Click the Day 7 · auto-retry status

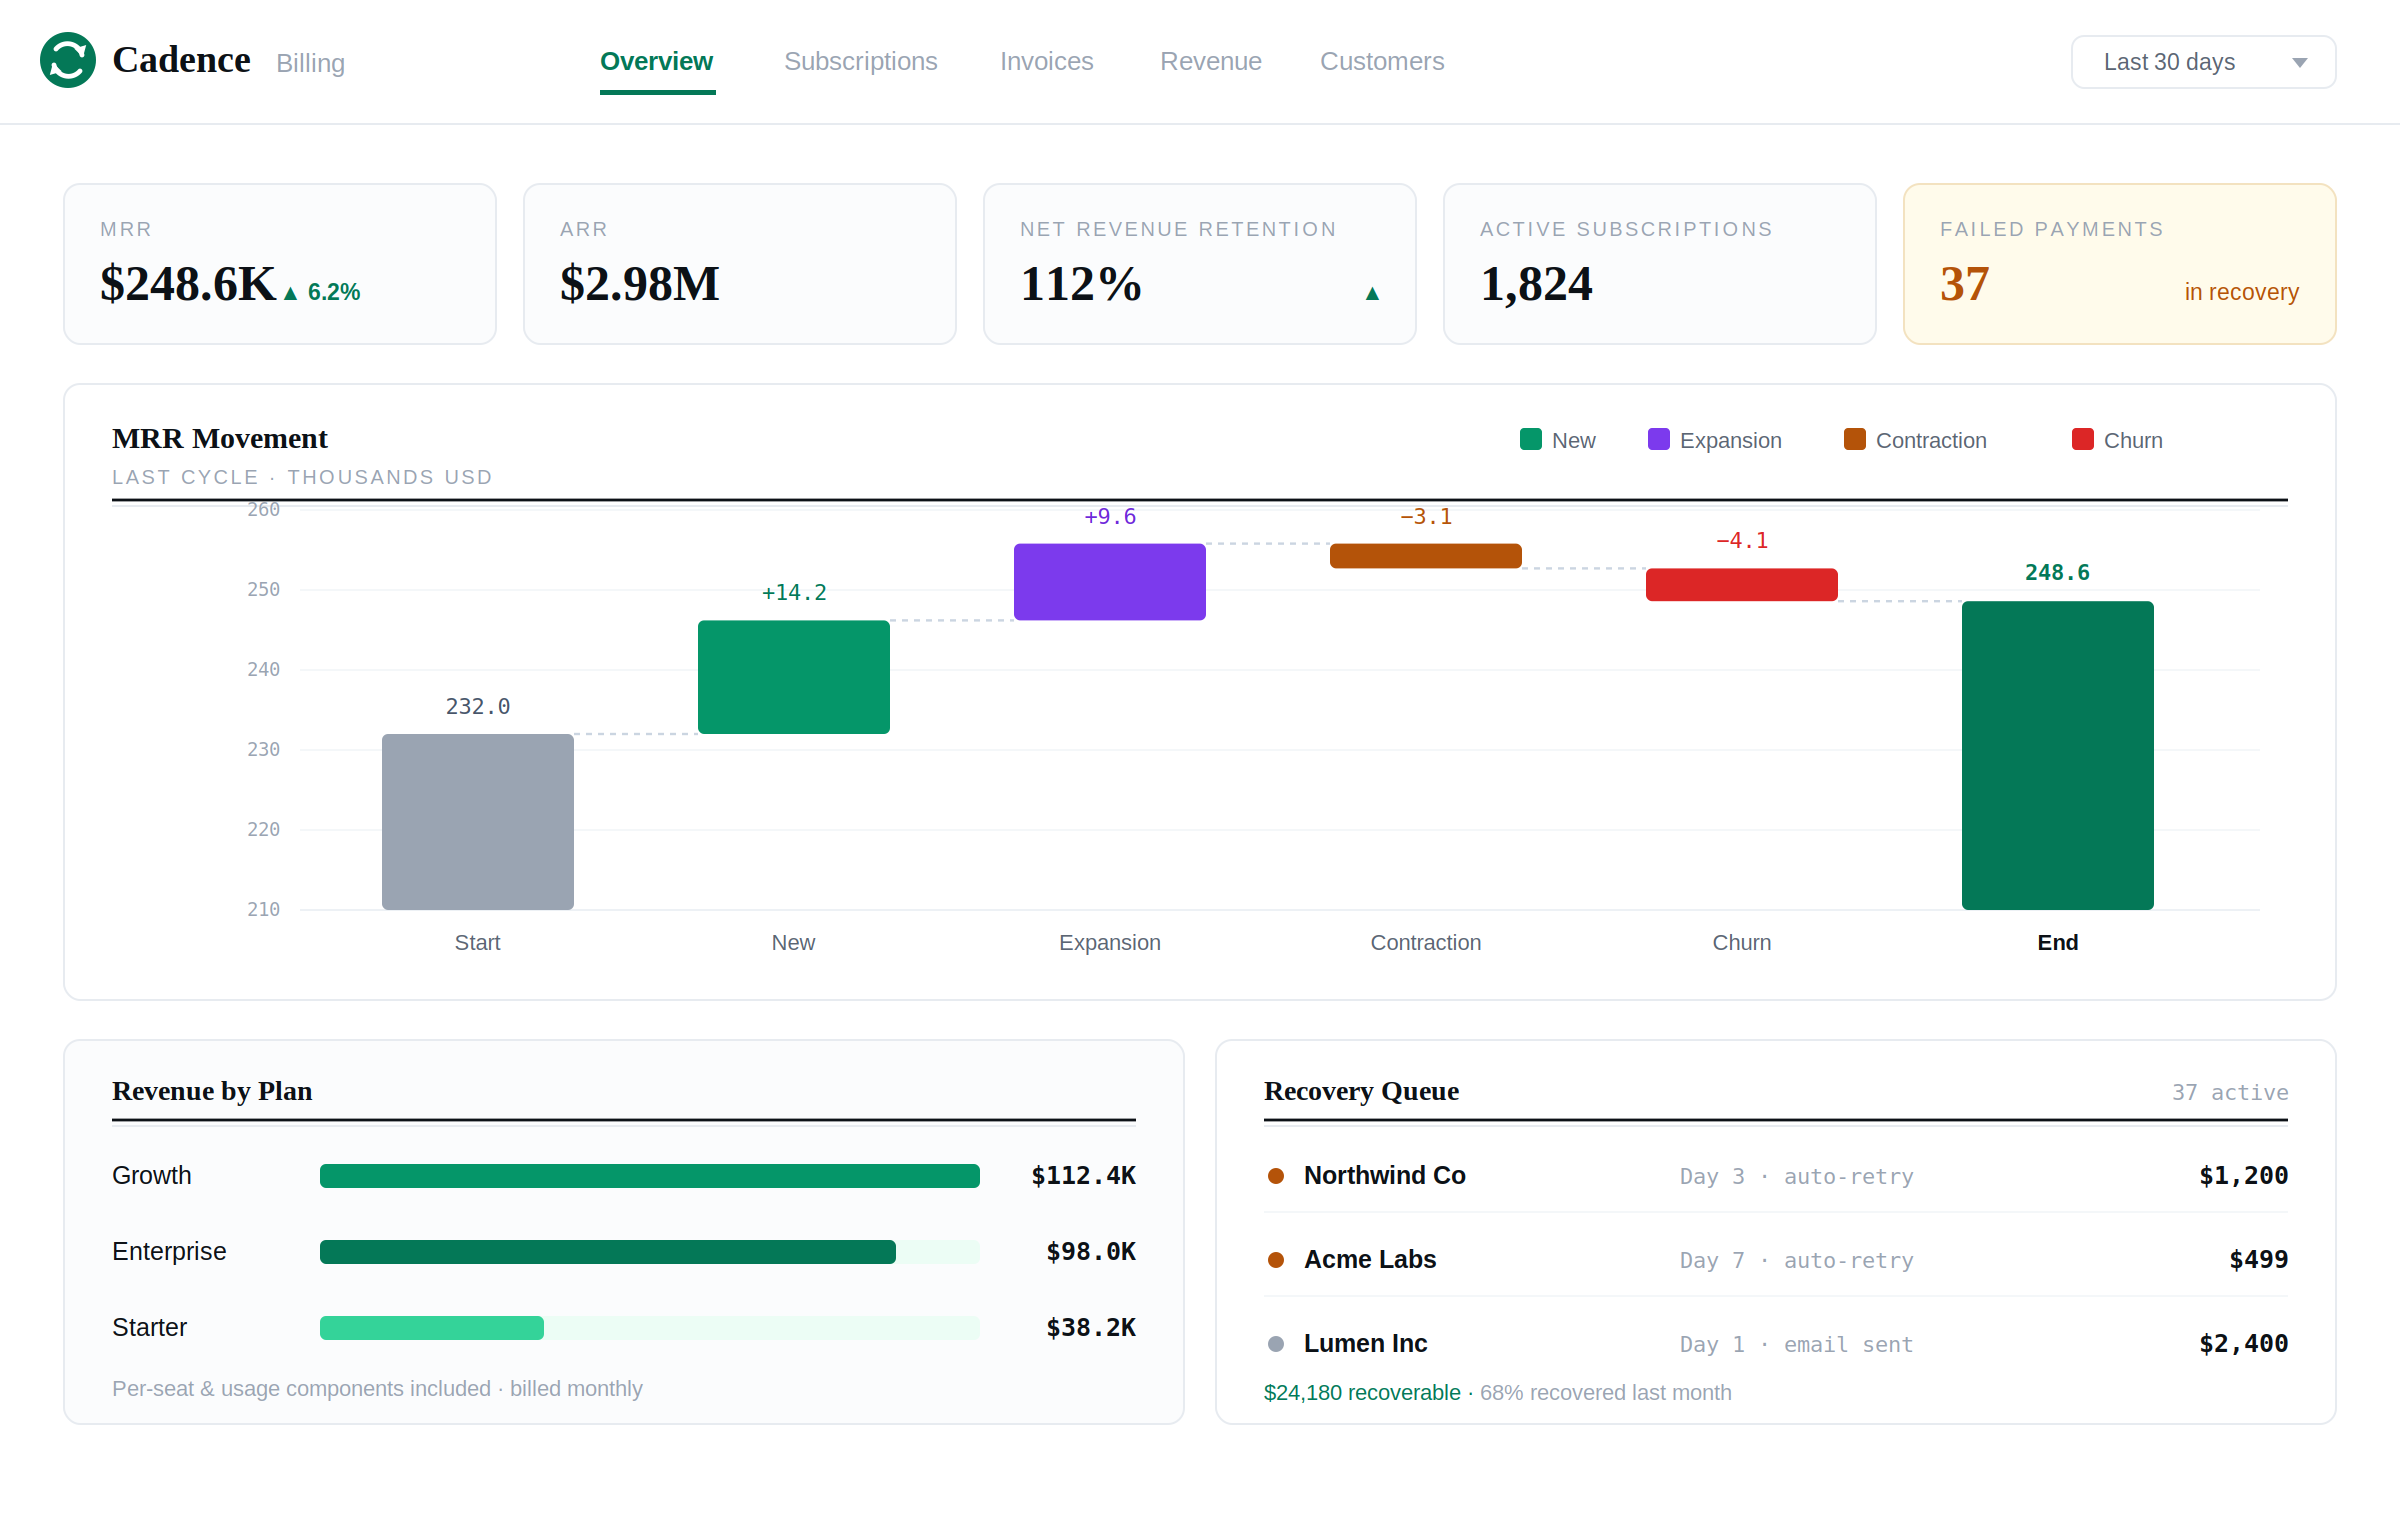pos(1797,1260)
